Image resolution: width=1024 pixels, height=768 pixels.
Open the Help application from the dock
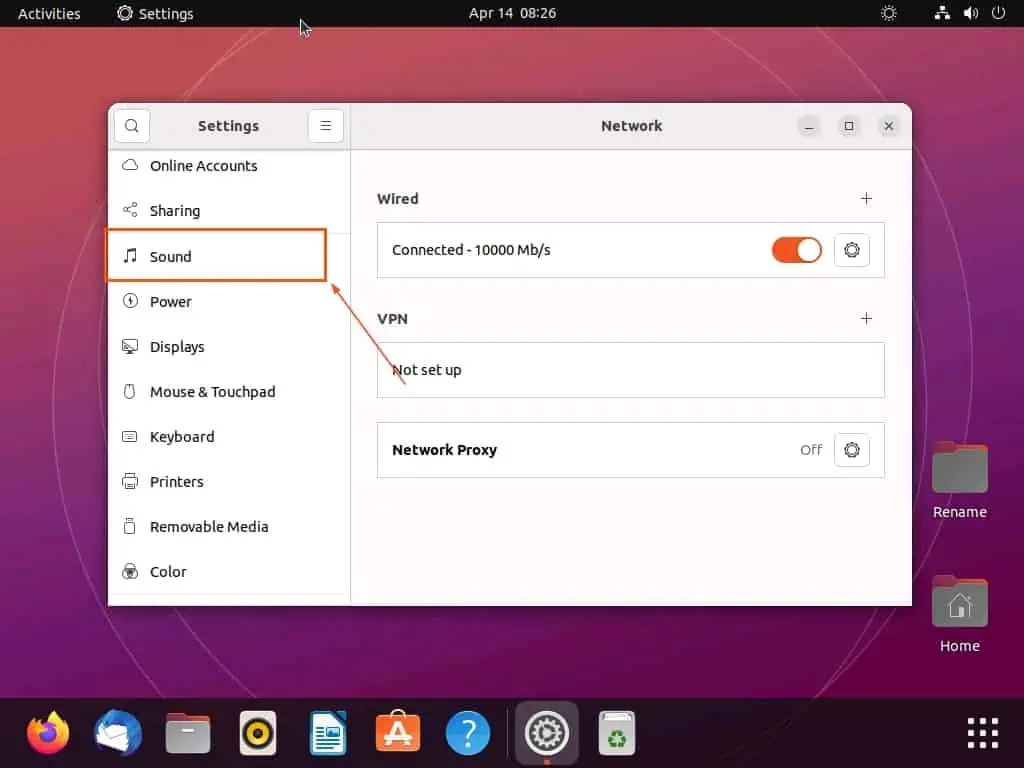[x=467, y=733]
